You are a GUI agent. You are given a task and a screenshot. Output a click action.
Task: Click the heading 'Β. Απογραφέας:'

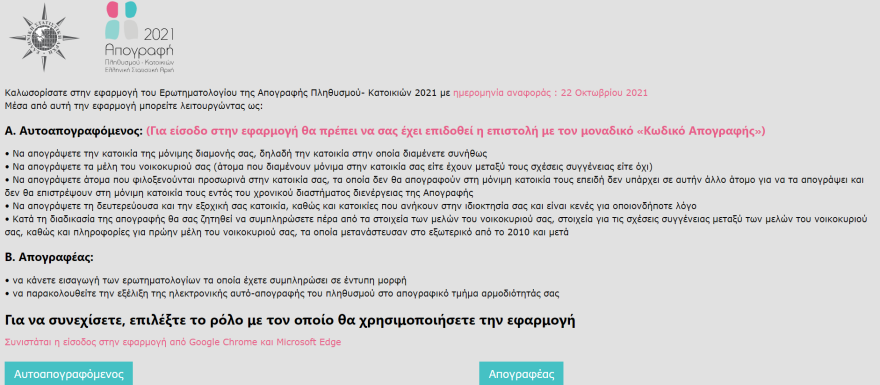coord(49,258)
